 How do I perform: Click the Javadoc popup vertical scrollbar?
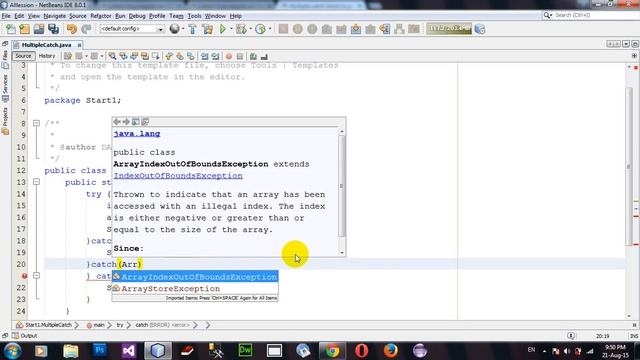coord(342,186)
